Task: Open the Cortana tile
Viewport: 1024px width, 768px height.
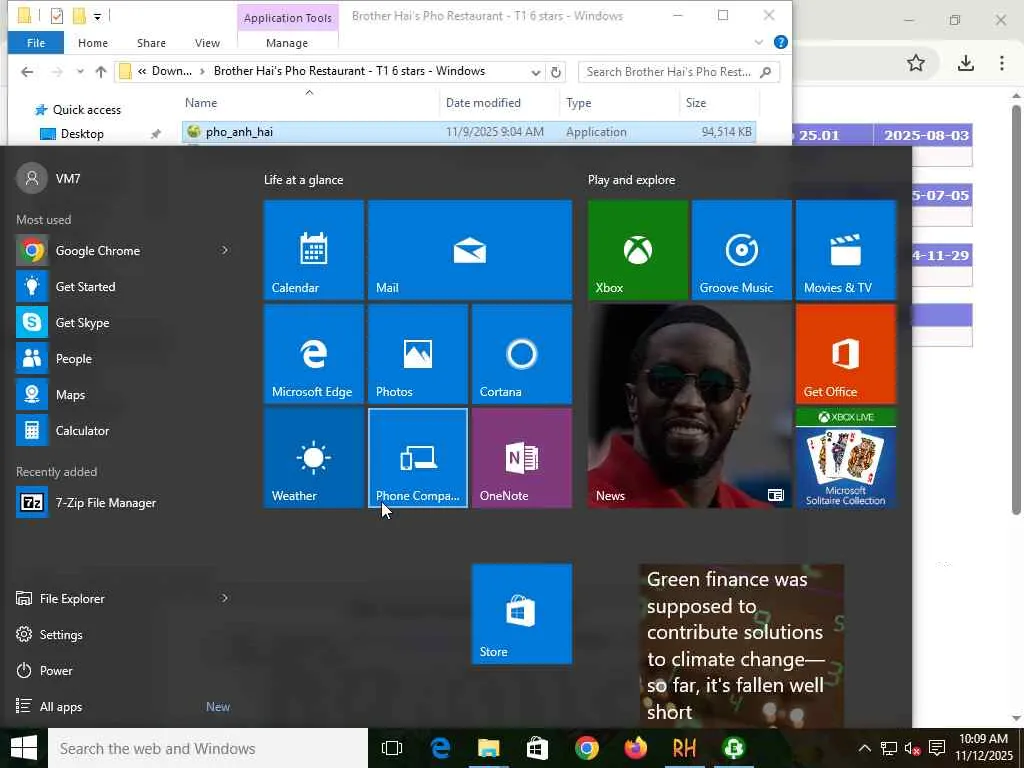Action: [x=522, y=354]
